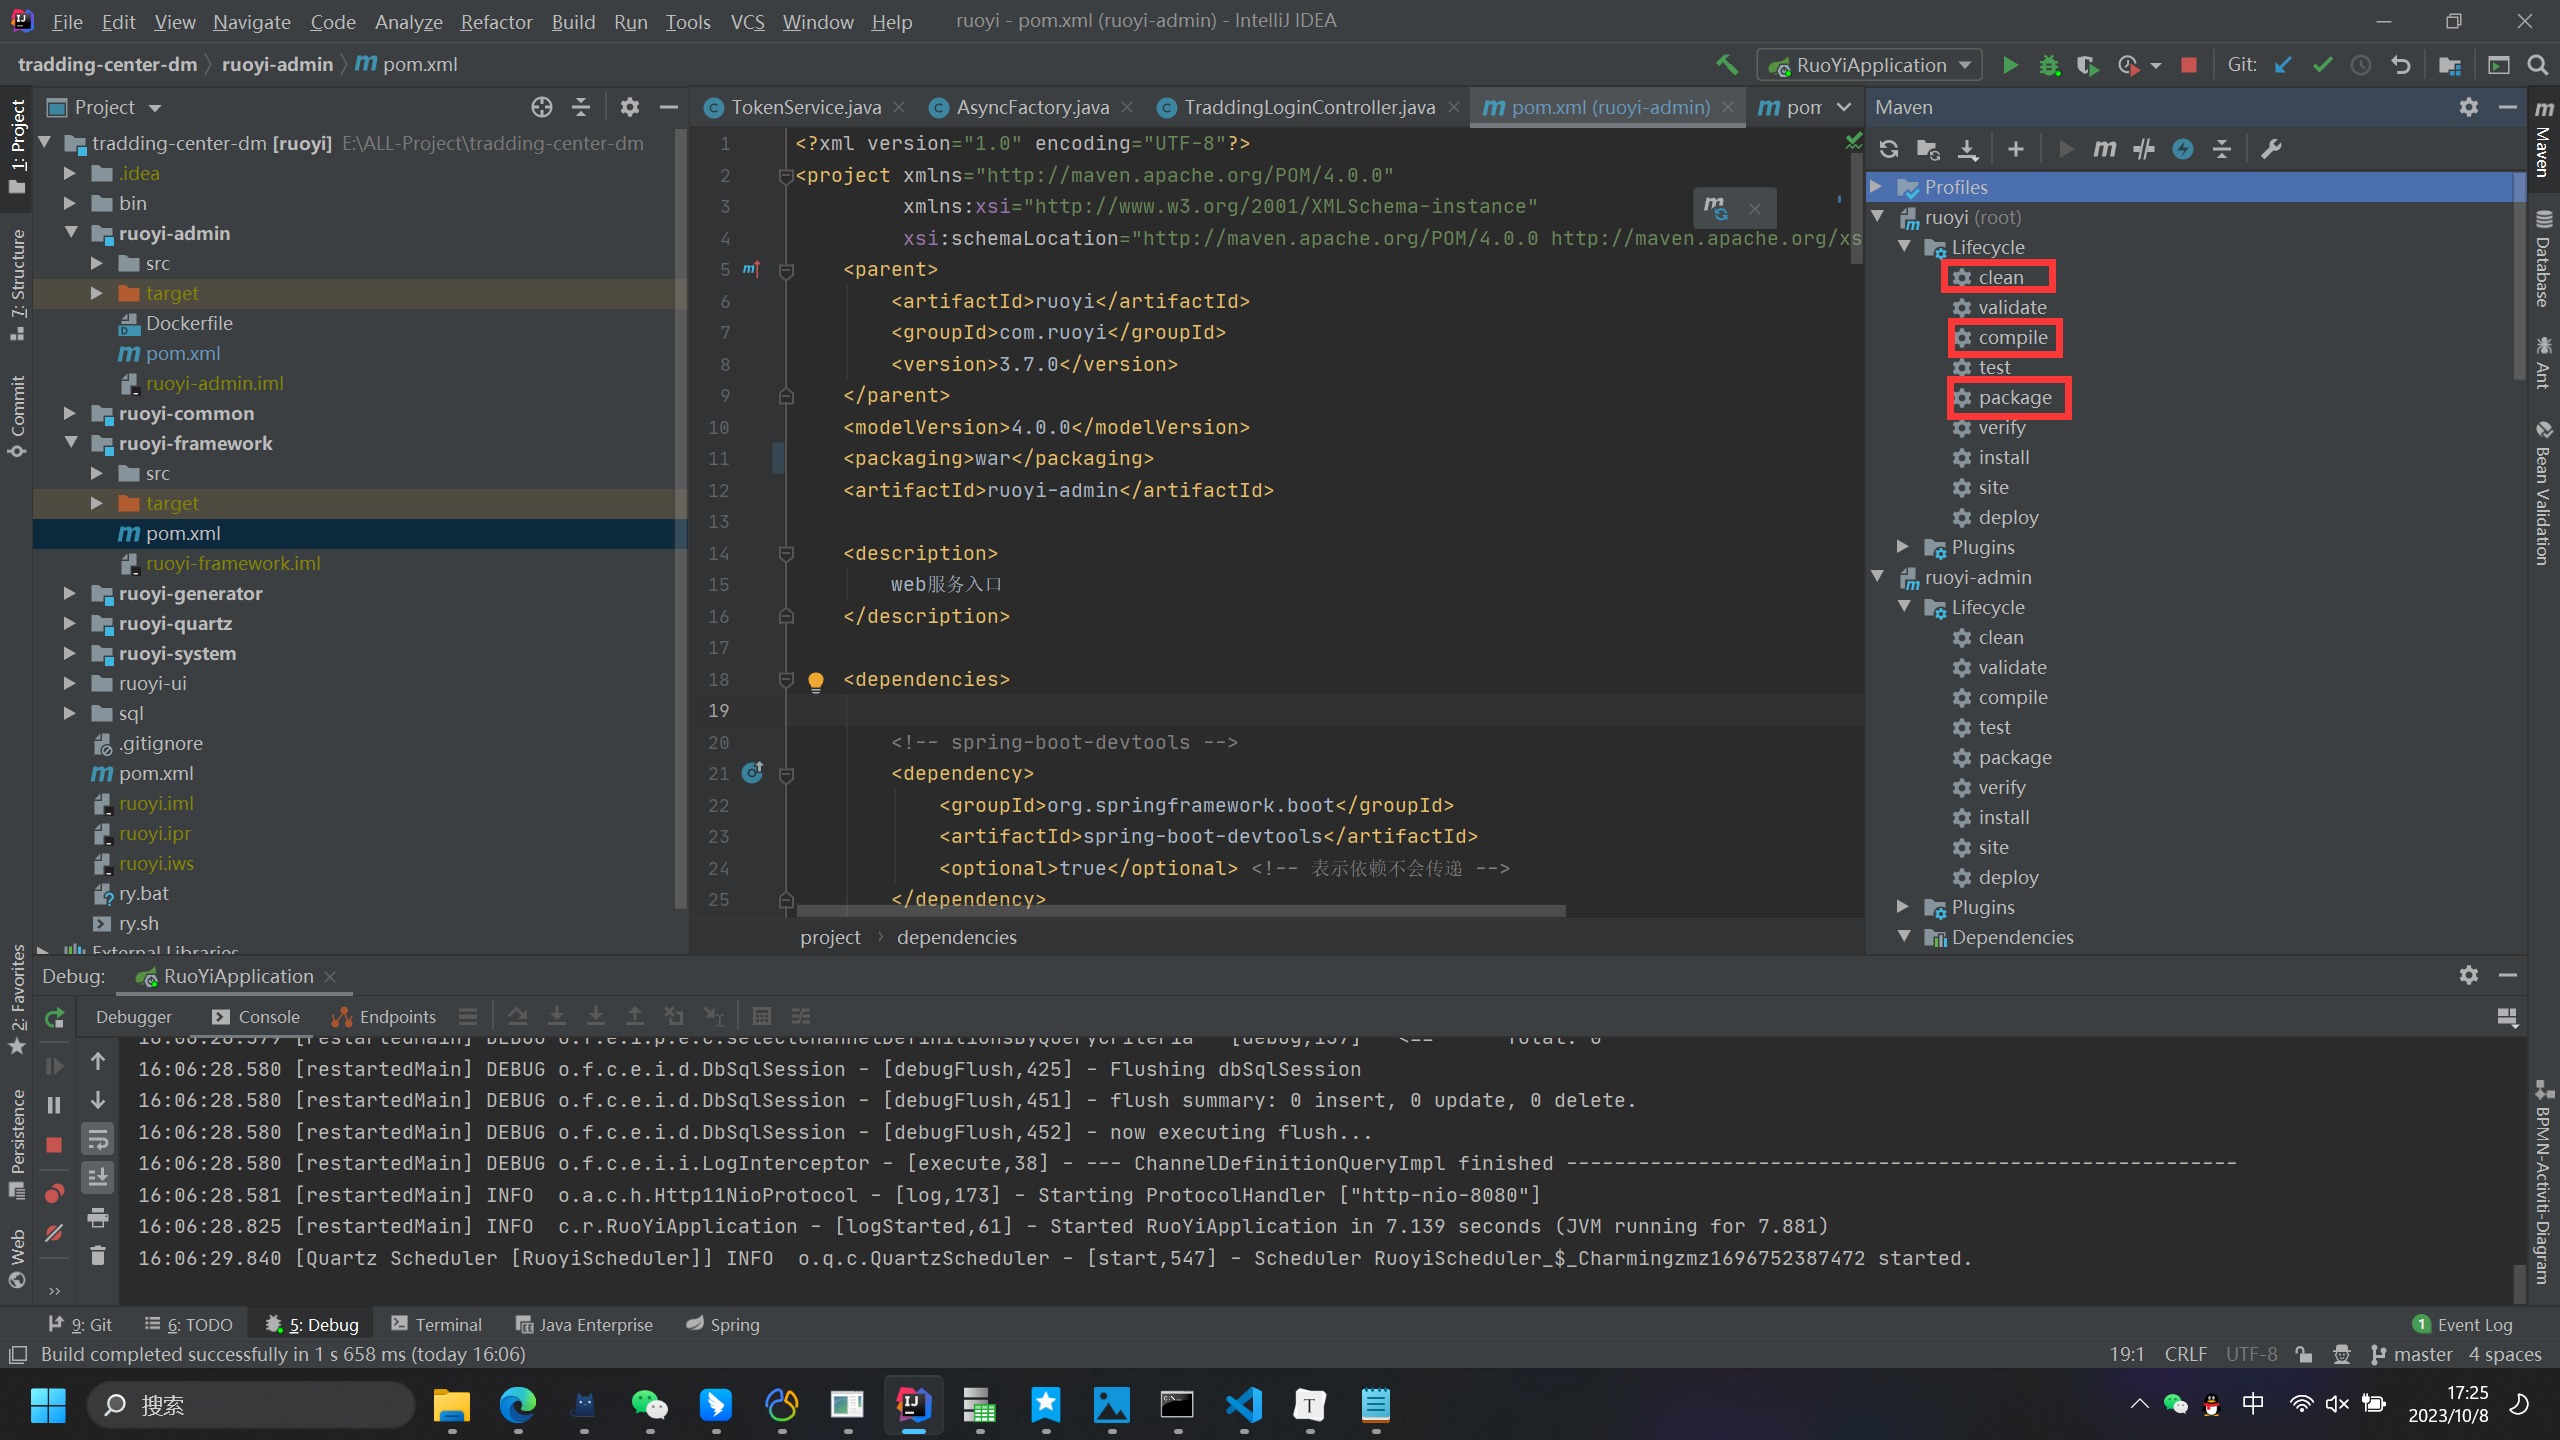This screenshot has height=1440, width=2560.
Task: Download Maven sources and documentation
Action: pos(1967,149)
